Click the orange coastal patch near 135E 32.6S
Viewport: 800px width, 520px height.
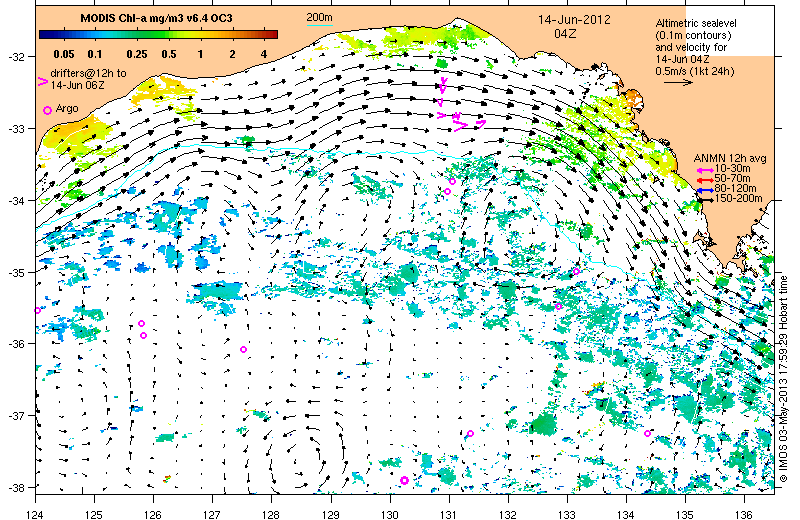(632, 97)
